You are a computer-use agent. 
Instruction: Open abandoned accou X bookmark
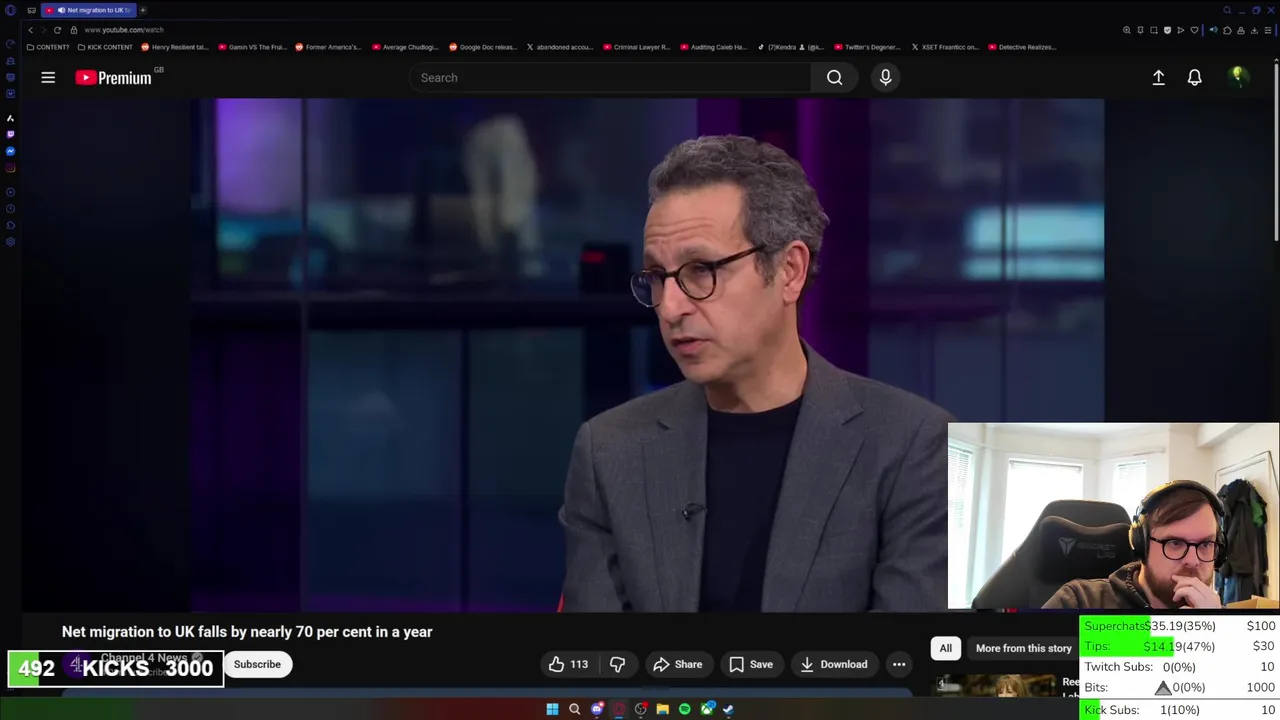click(x=560, y=47)
